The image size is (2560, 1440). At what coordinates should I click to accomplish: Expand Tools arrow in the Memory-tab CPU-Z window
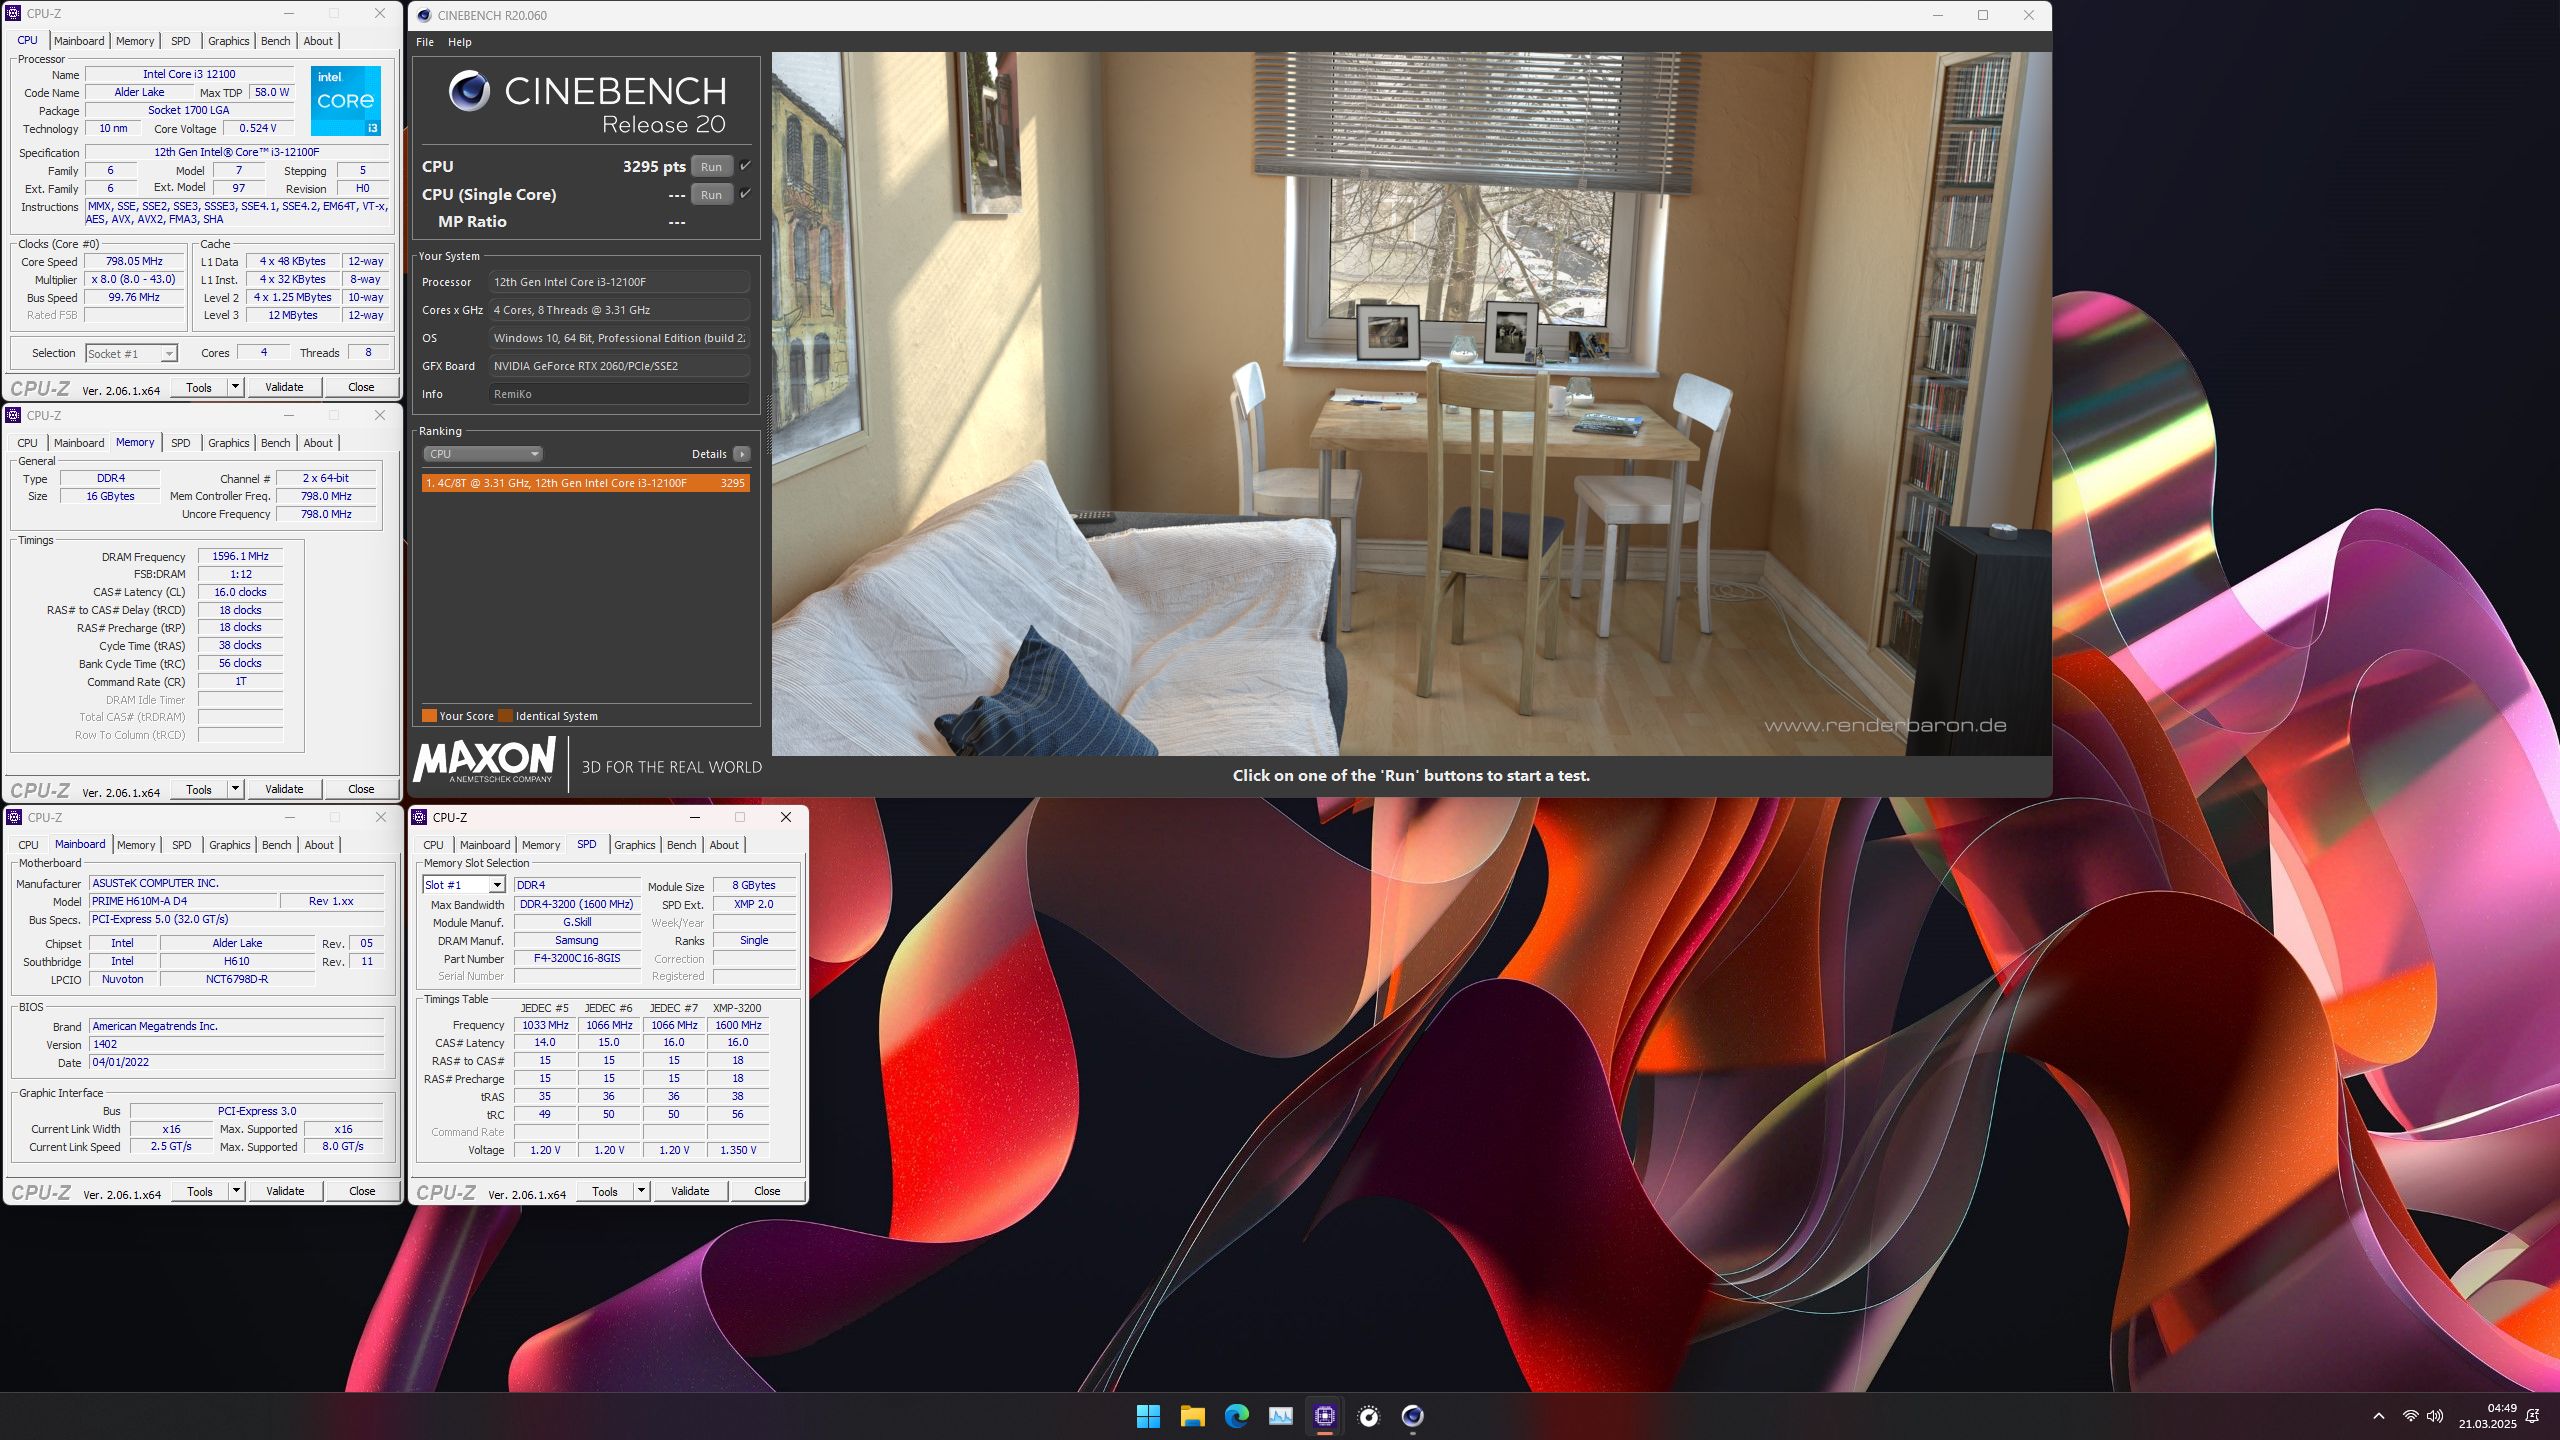click(x=235, y=789)
